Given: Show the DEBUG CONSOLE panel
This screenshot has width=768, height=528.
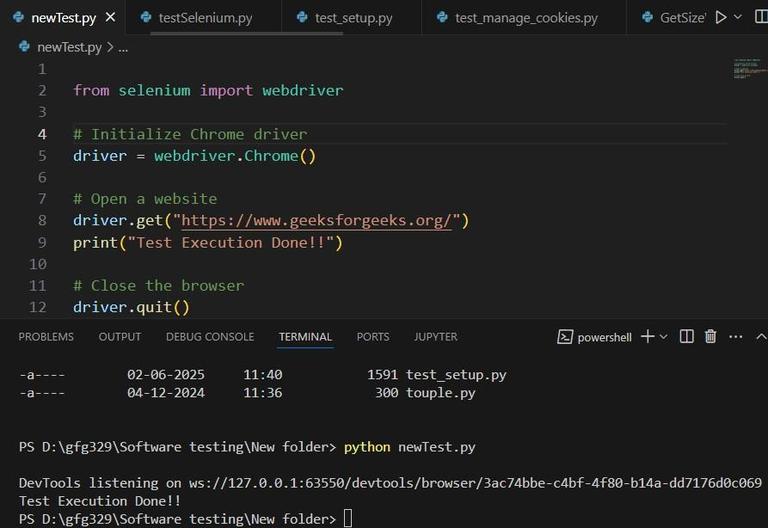Looking at the screenshot, I should pos(210,336).
